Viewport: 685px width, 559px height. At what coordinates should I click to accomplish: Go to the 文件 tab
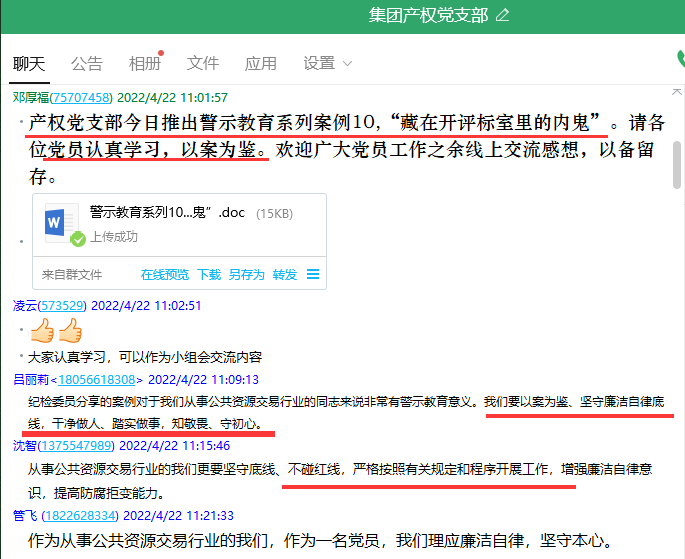(x=203, y=63)
